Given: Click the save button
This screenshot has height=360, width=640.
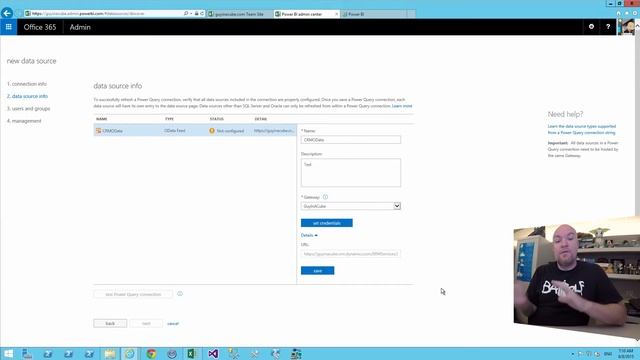Looking at the screenshot, I should pyautogui.click(x=318, y=271).
